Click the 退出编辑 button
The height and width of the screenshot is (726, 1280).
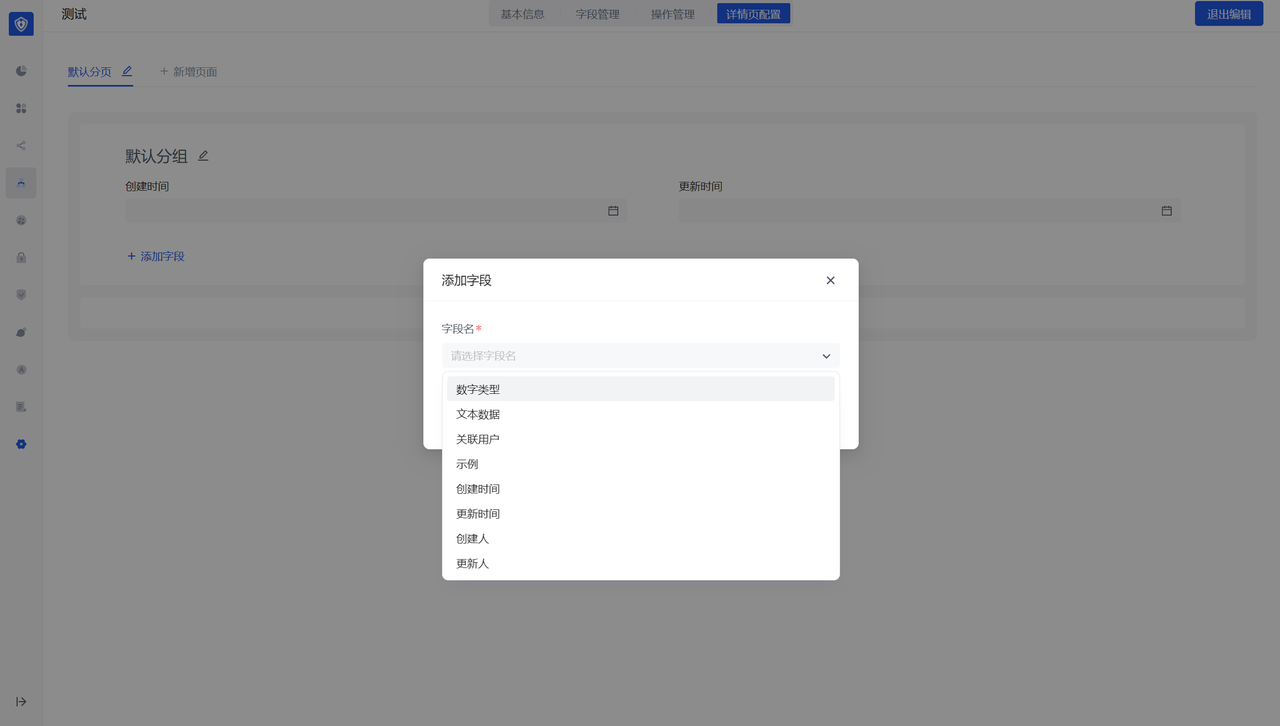click(x=1228, y=14)
